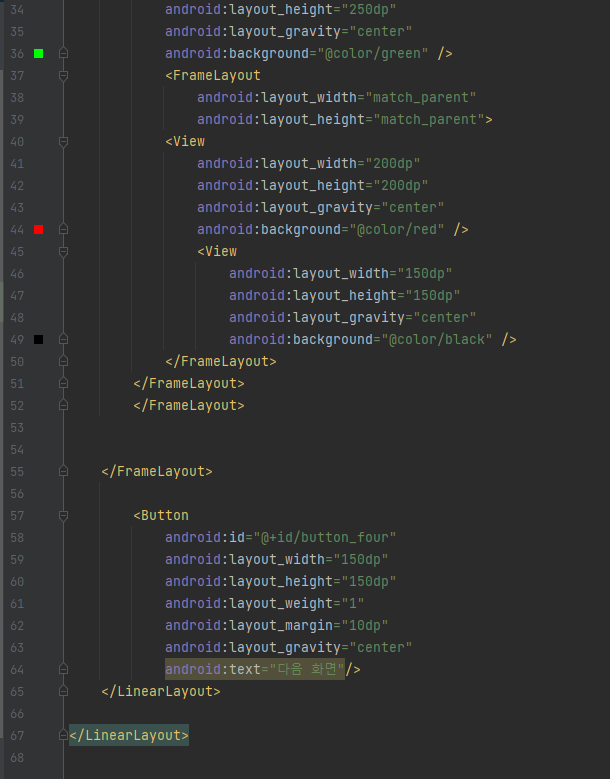Click the layout_margin="10dp" attribute
This screenshot has width=610, height=779.
tap(277, 625)
